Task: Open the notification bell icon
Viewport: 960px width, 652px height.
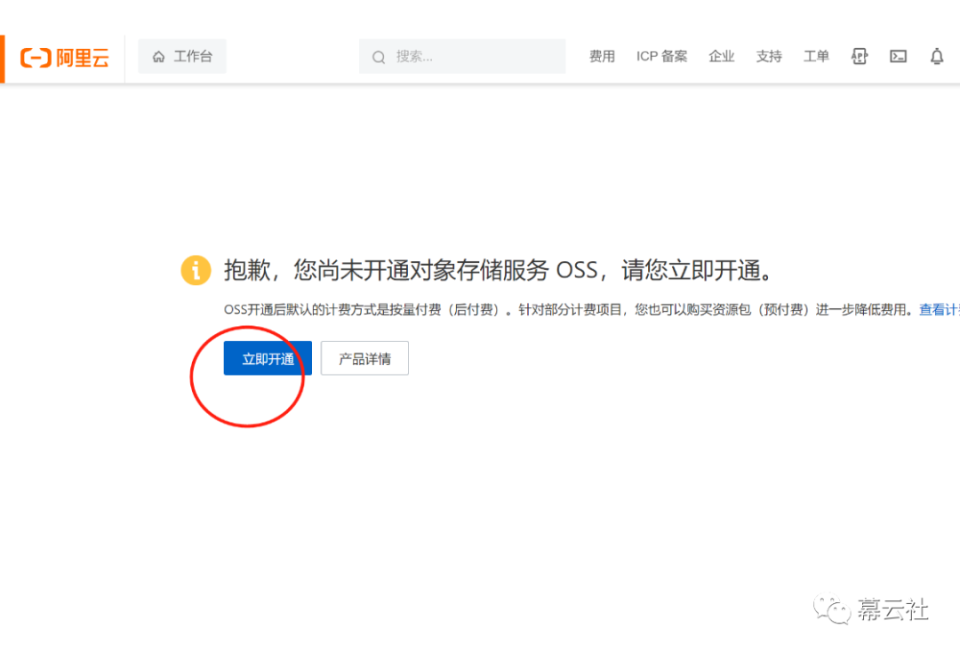Action: [936, 56]
